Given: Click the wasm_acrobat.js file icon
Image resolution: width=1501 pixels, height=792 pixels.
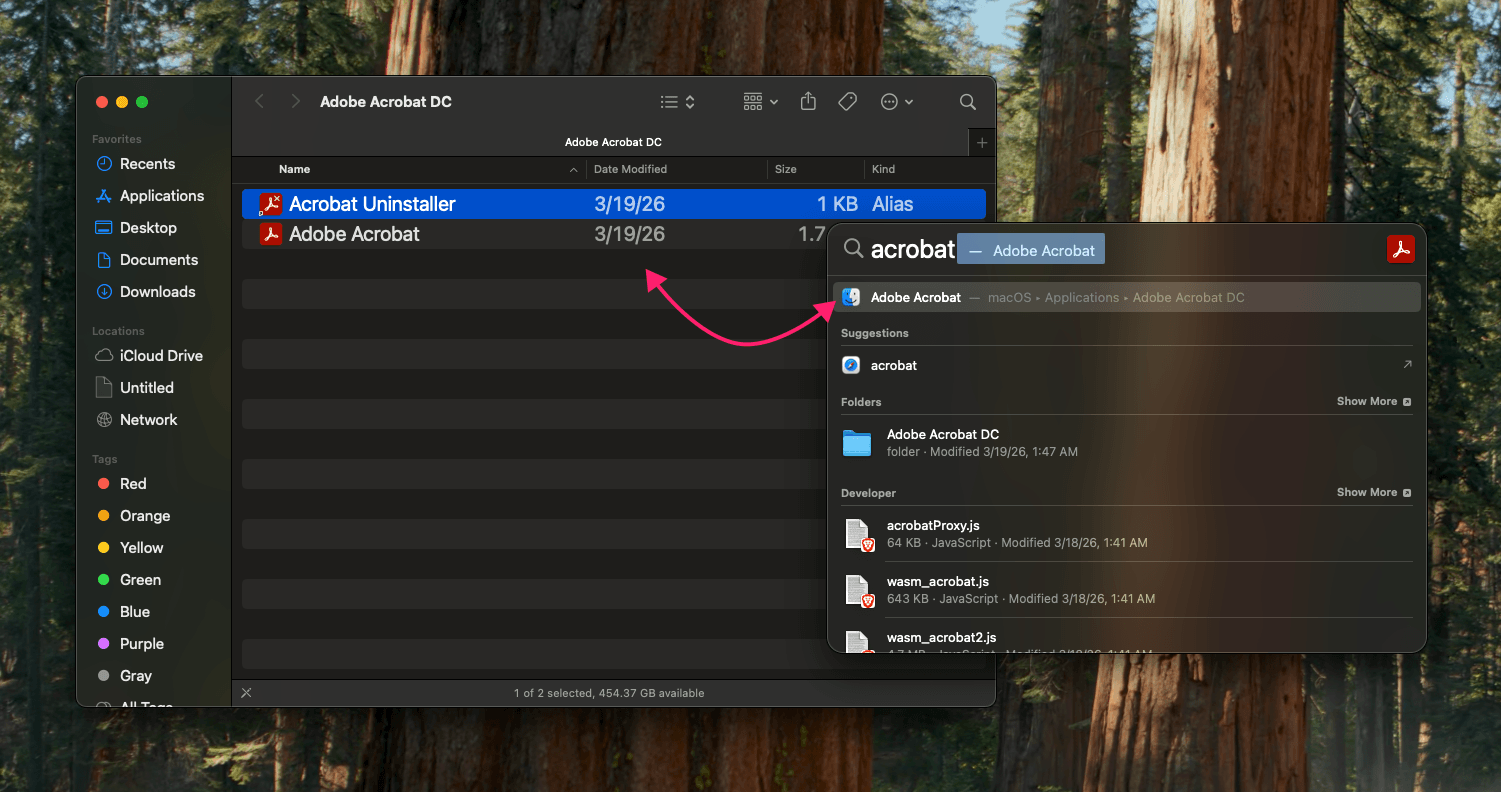Looking at the screenshot, I should 859,591.
